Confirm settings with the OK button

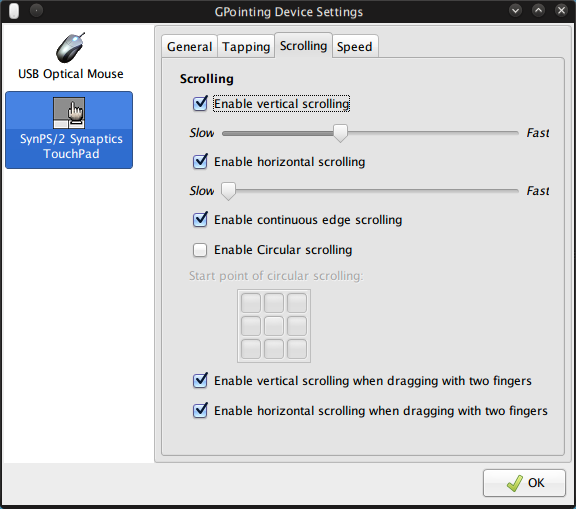coord(524,483)
